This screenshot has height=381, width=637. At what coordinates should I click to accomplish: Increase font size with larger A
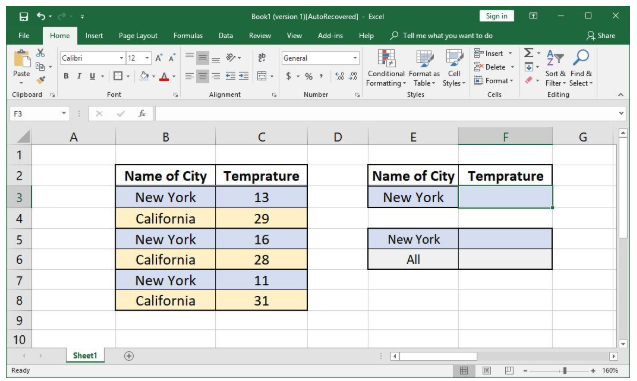point(159,58)
